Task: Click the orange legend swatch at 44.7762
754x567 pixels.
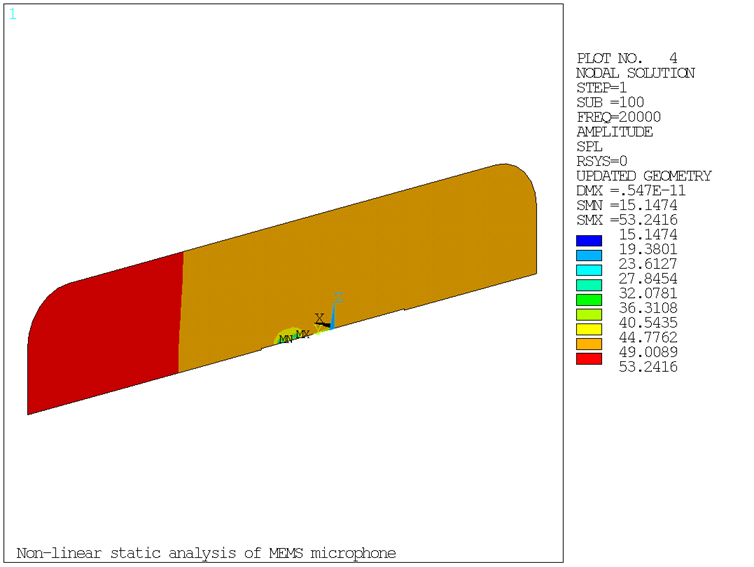Action: click(x=589, y=344)
